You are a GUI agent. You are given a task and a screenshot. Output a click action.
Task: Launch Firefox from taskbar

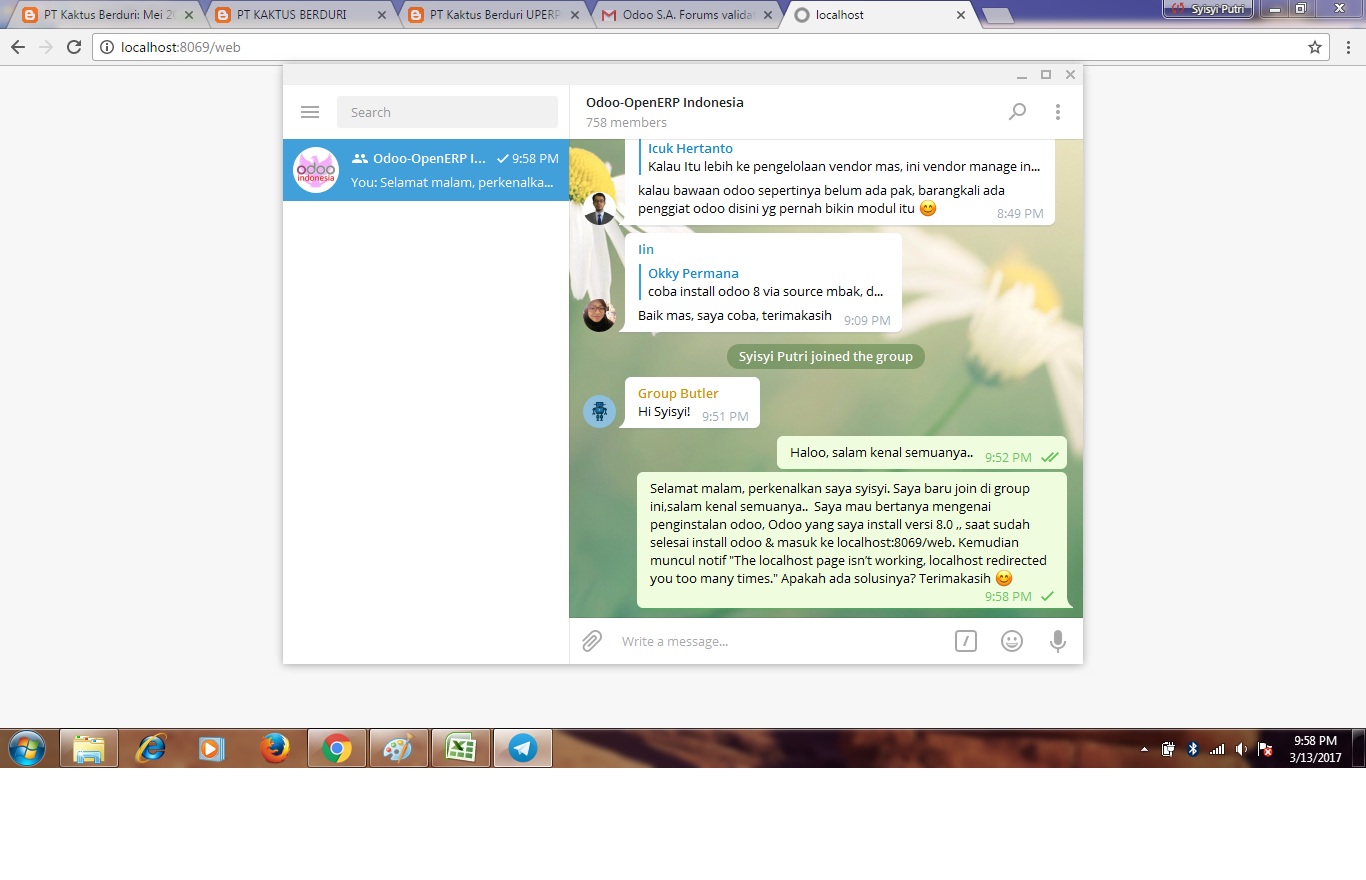274,748
